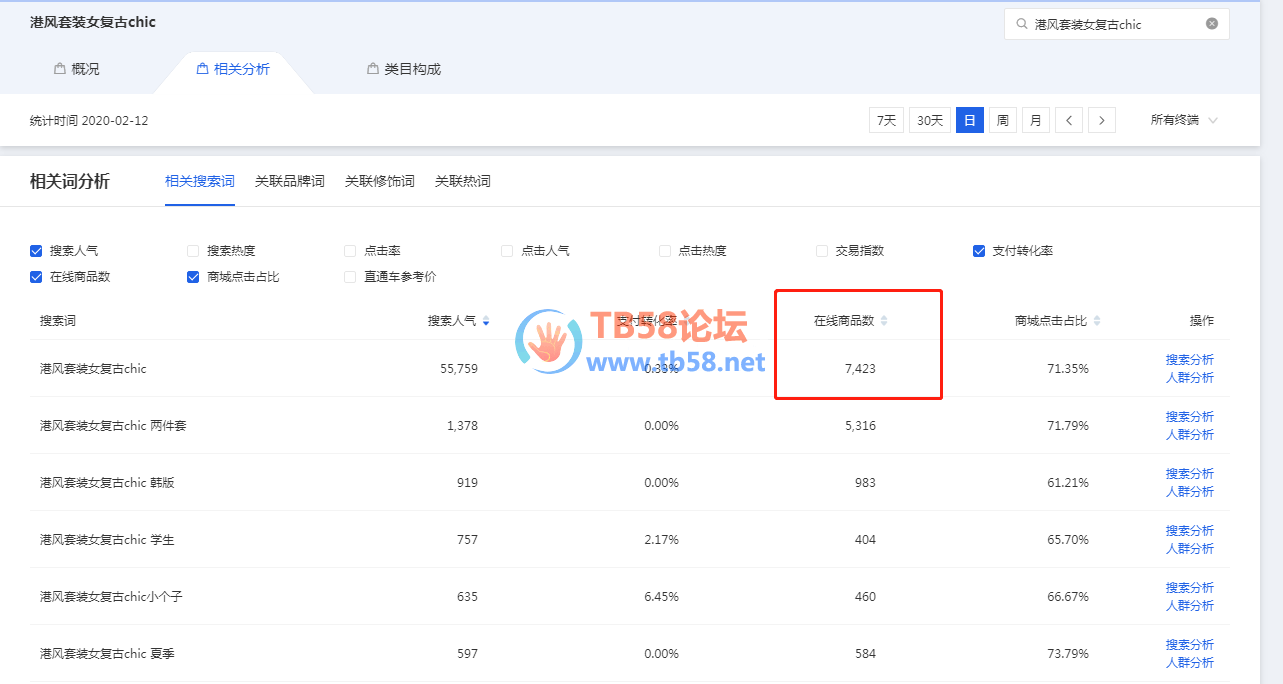Switch to the 类目构成 tab
Image resolution: width=1283 pixels, height=684 pixels.
[403, 69]
